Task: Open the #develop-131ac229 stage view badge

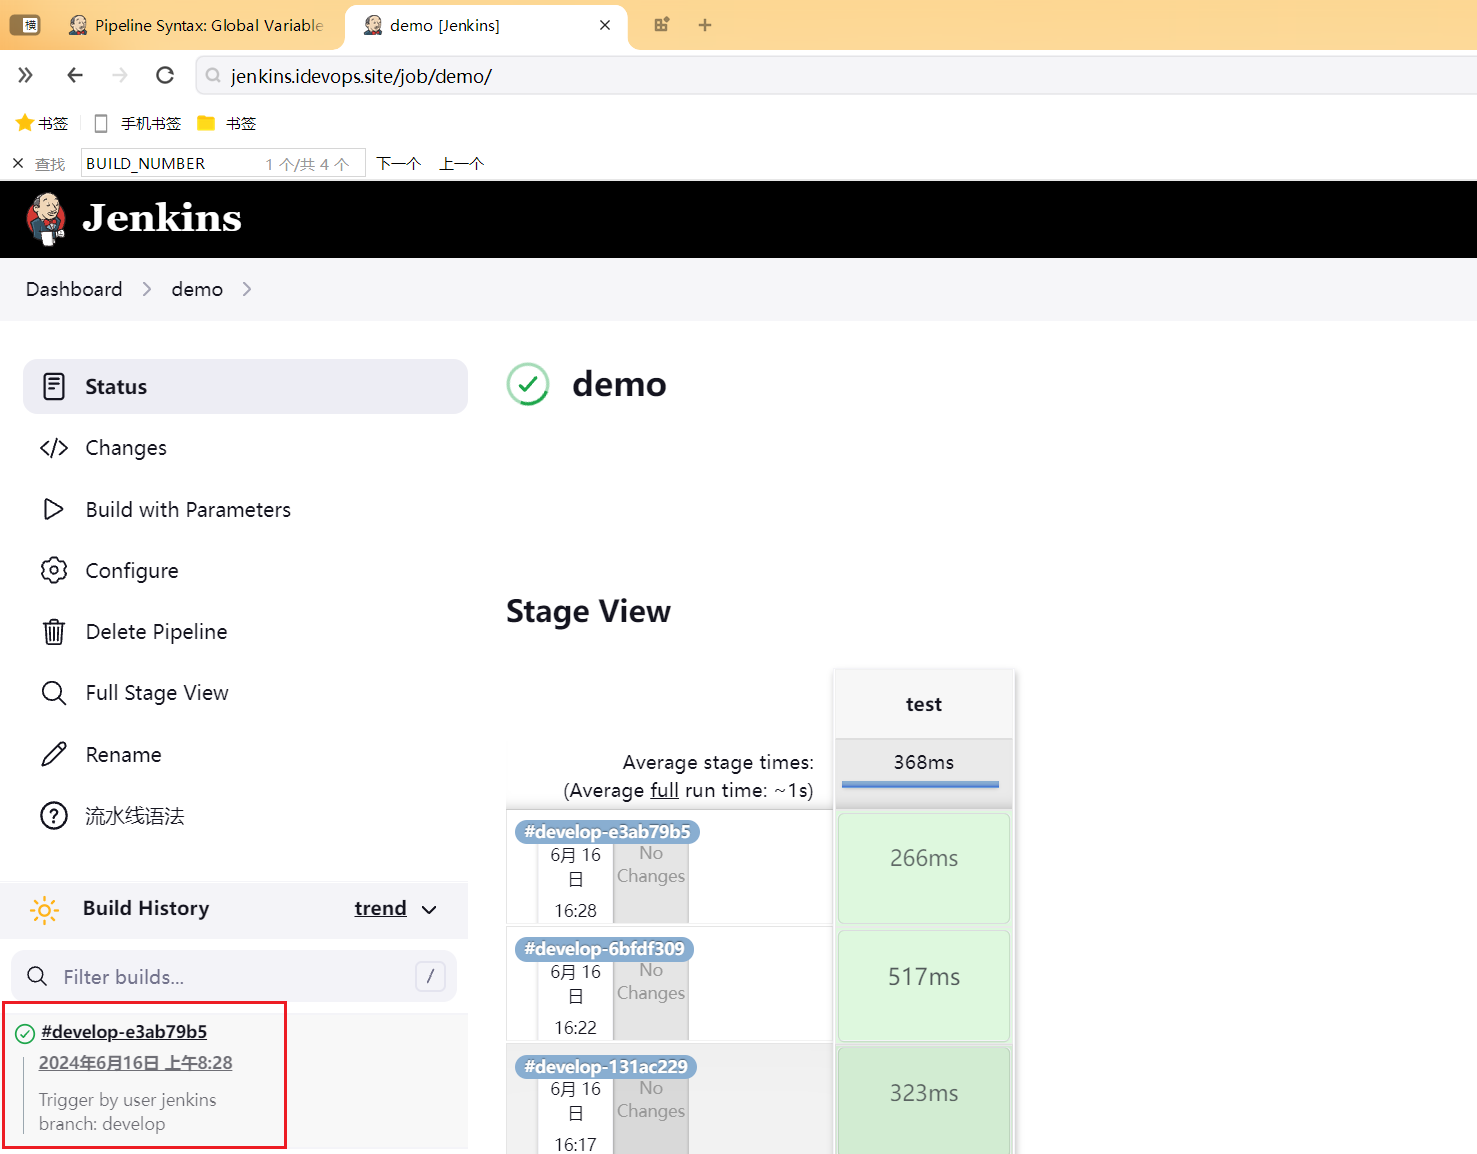Action: (606, 1067)
